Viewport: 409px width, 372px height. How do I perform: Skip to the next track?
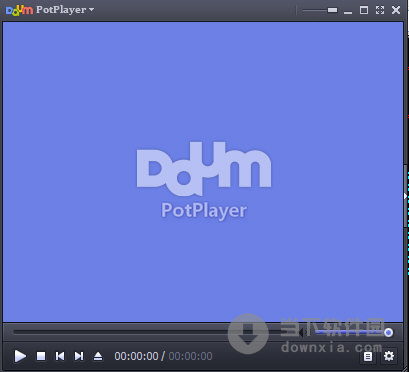pyautogui.click(x=79, y=356)
